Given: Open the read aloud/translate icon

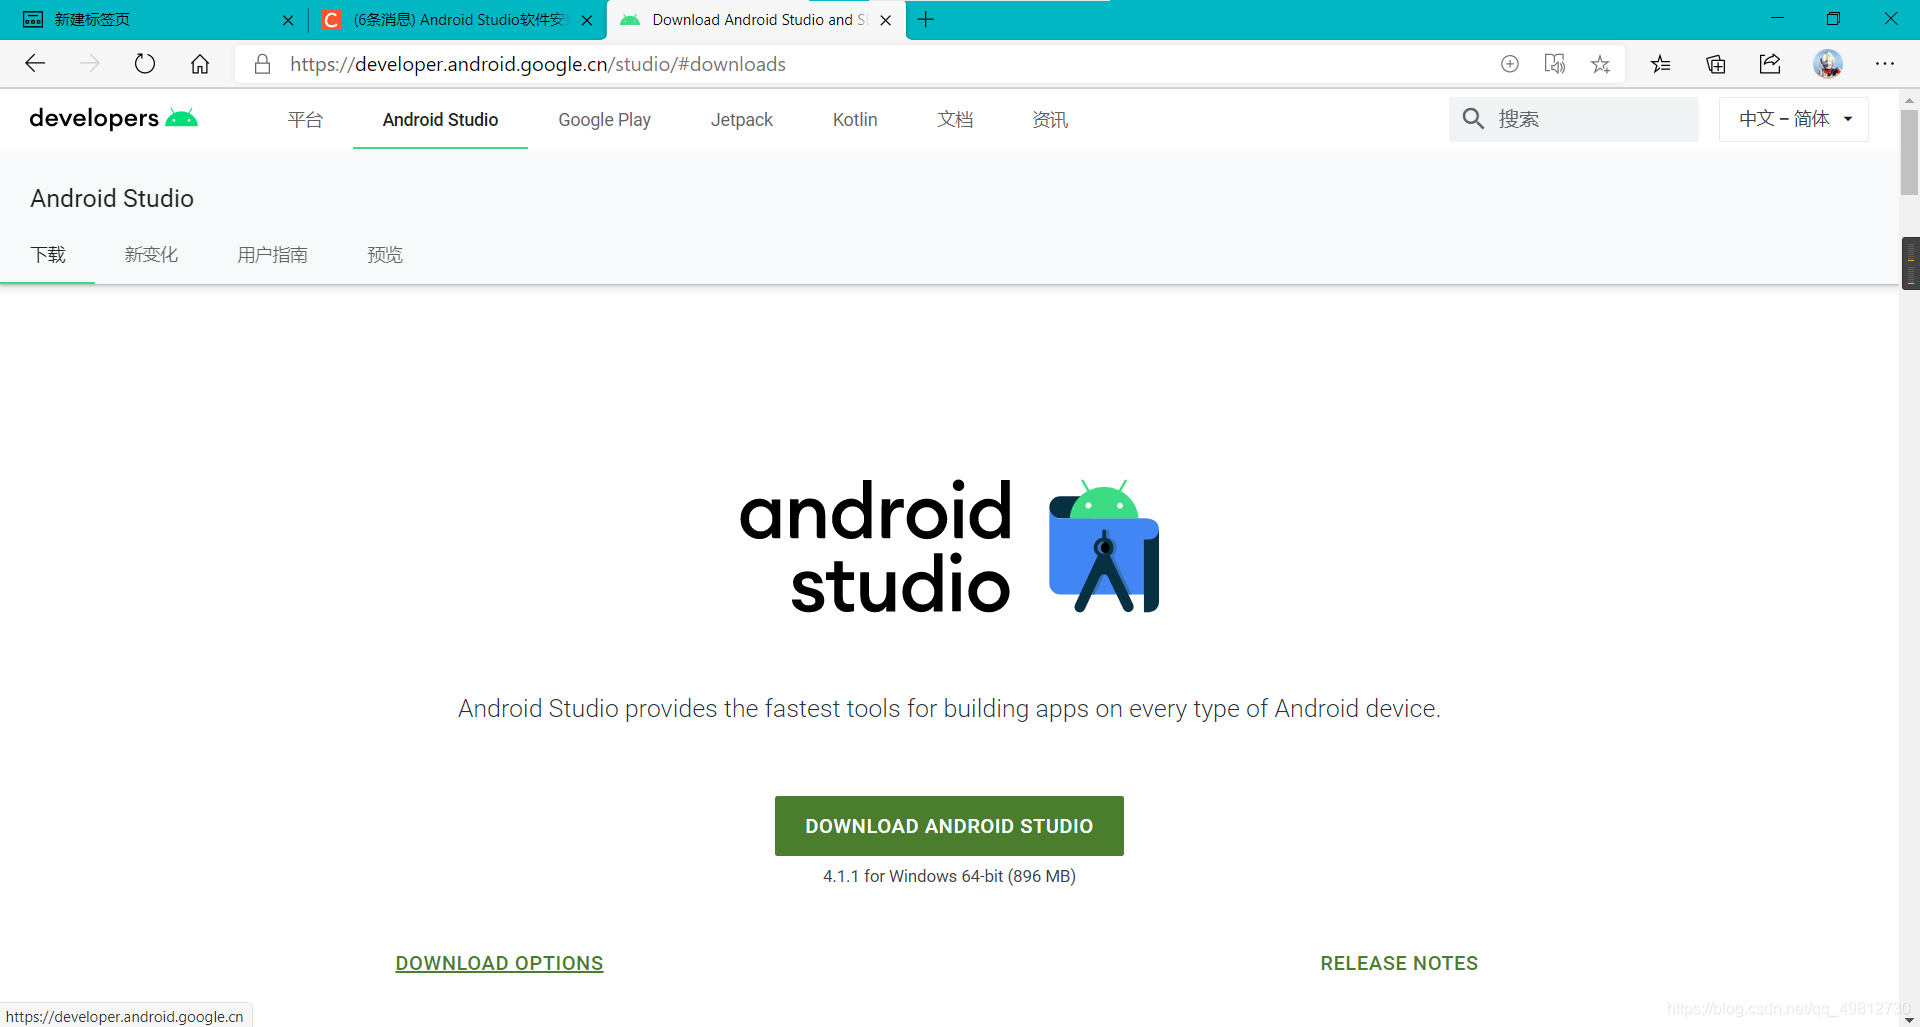Looking at the screenshot, I should click(x=1555, y=64).
